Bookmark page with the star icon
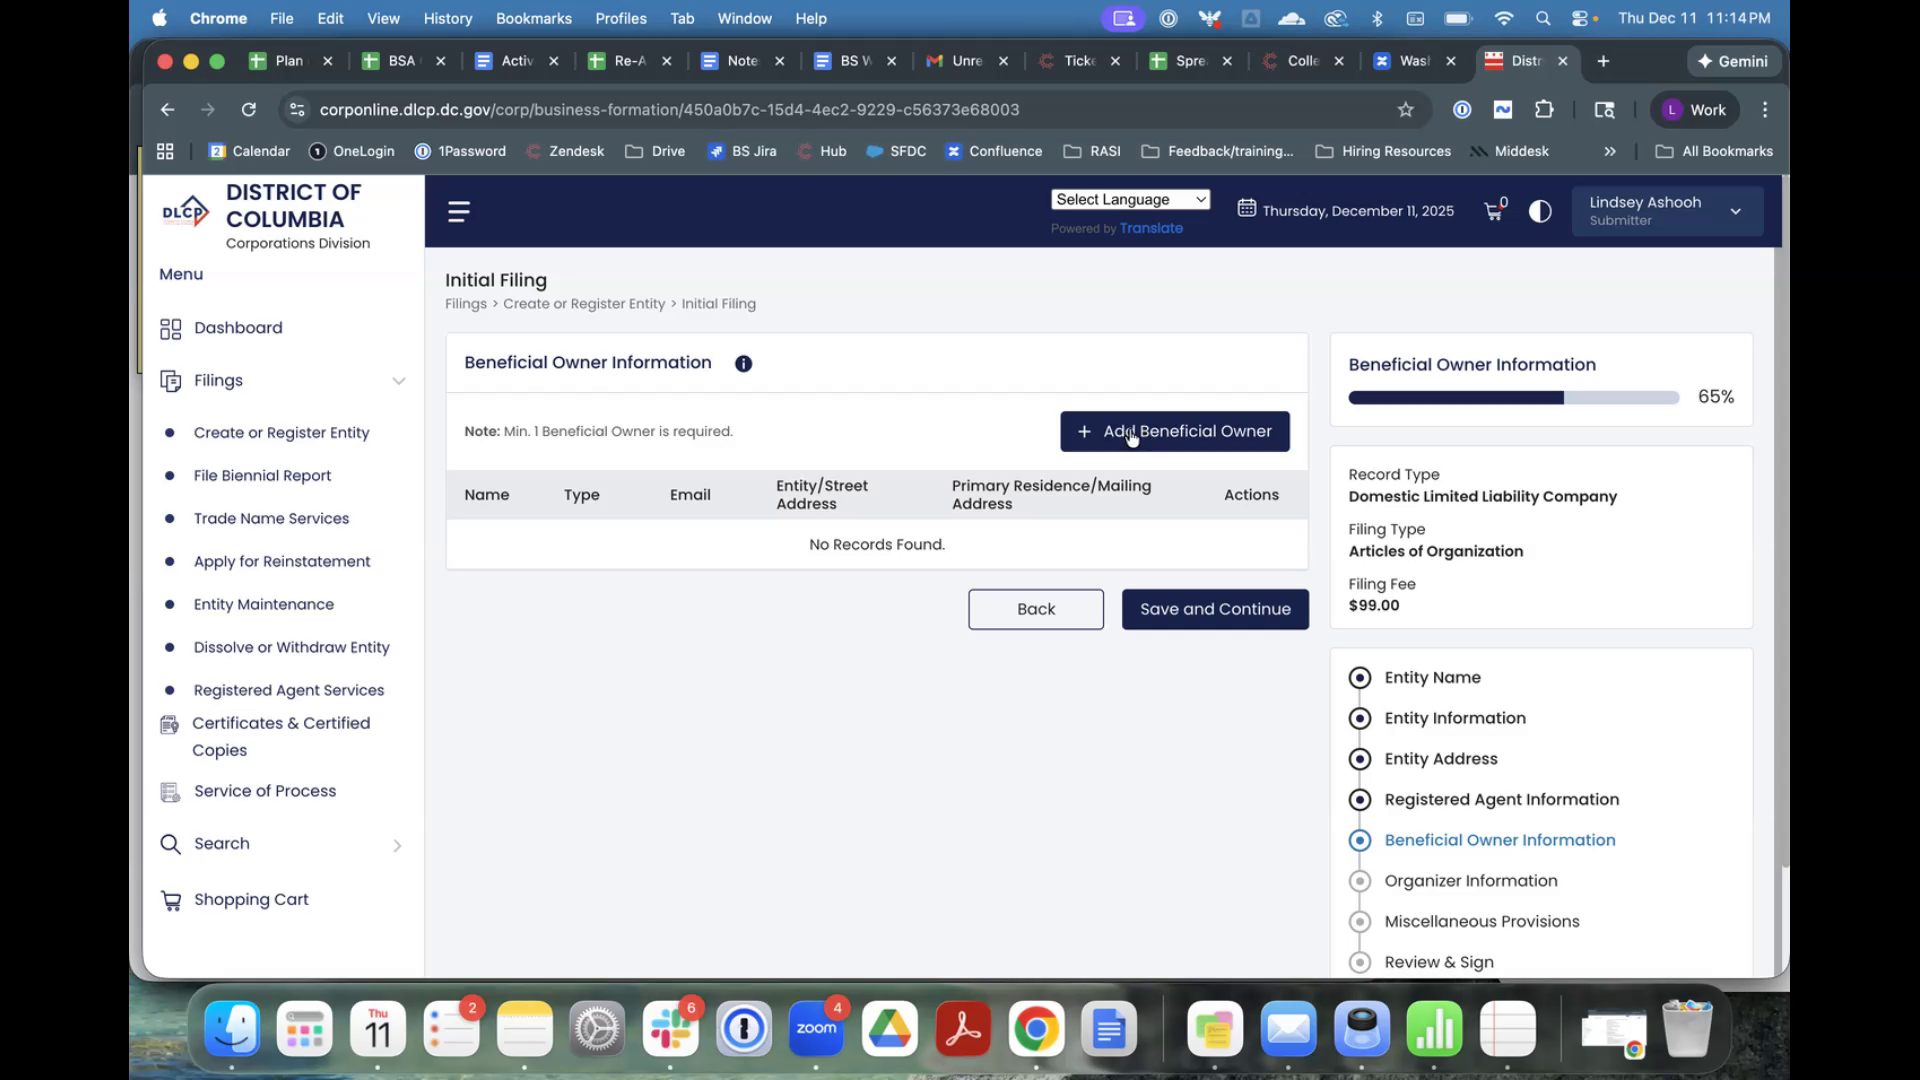This screenshot has height=1080, width=1920. coord(1405,110)
